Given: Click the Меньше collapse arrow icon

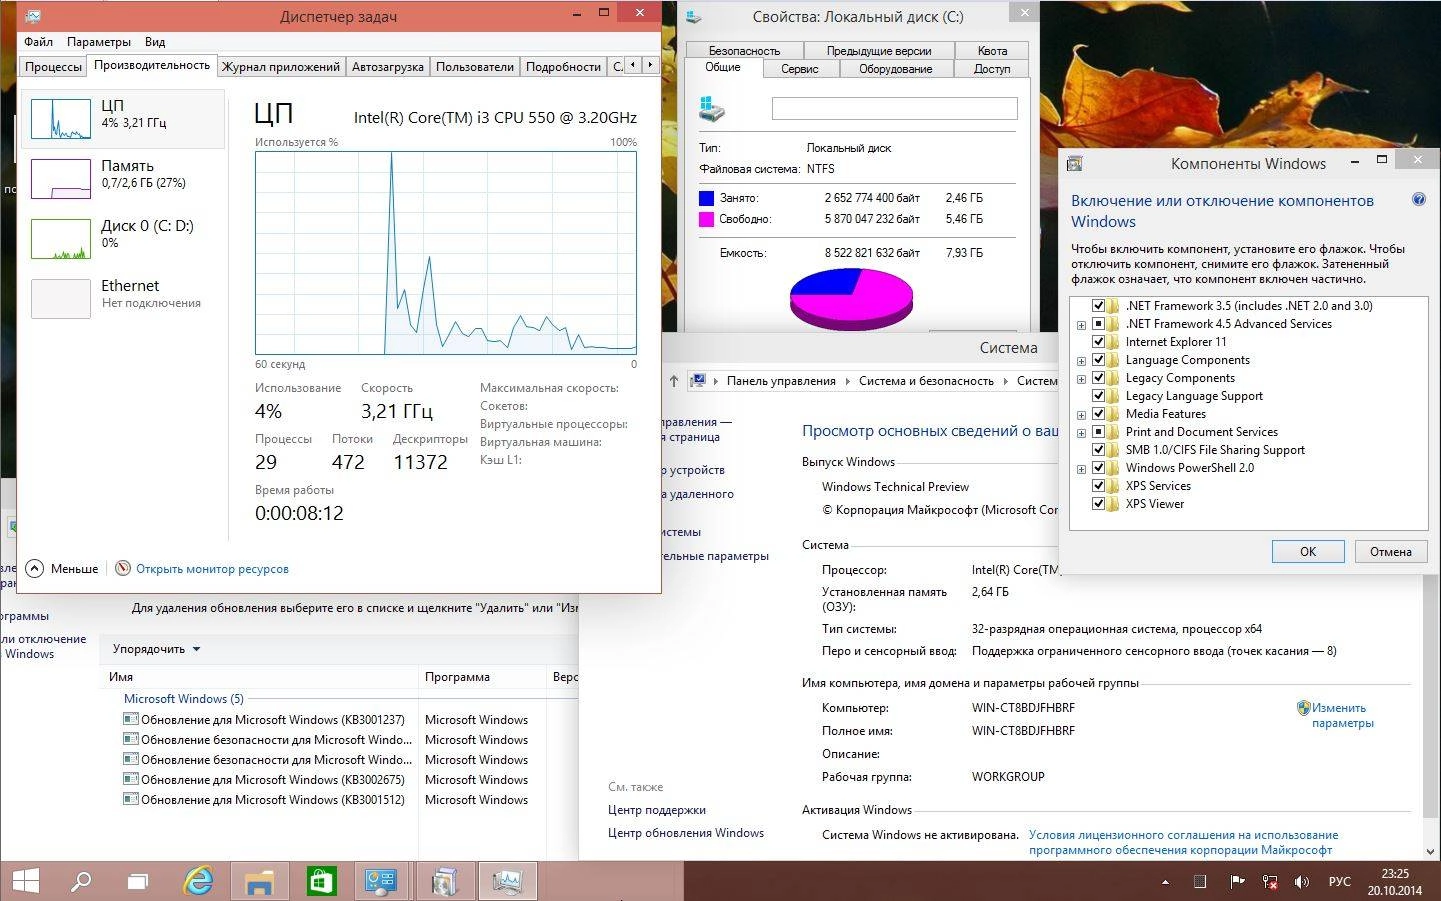Looking at the screenshot, I should [x=35, y=568].
